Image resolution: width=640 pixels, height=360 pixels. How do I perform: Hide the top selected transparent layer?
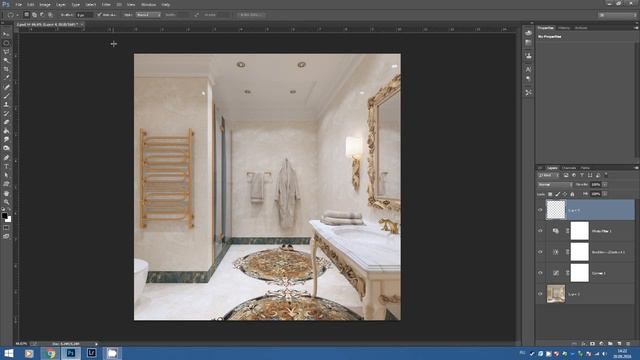pos(540,210)
